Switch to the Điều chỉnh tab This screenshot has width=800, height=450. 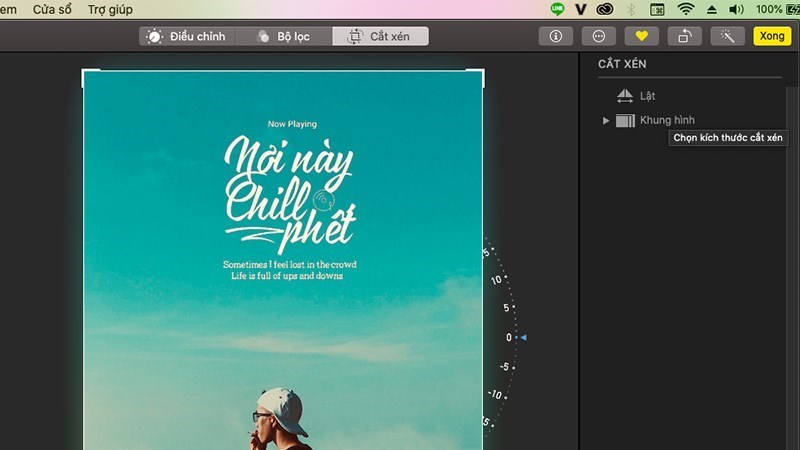187,36
